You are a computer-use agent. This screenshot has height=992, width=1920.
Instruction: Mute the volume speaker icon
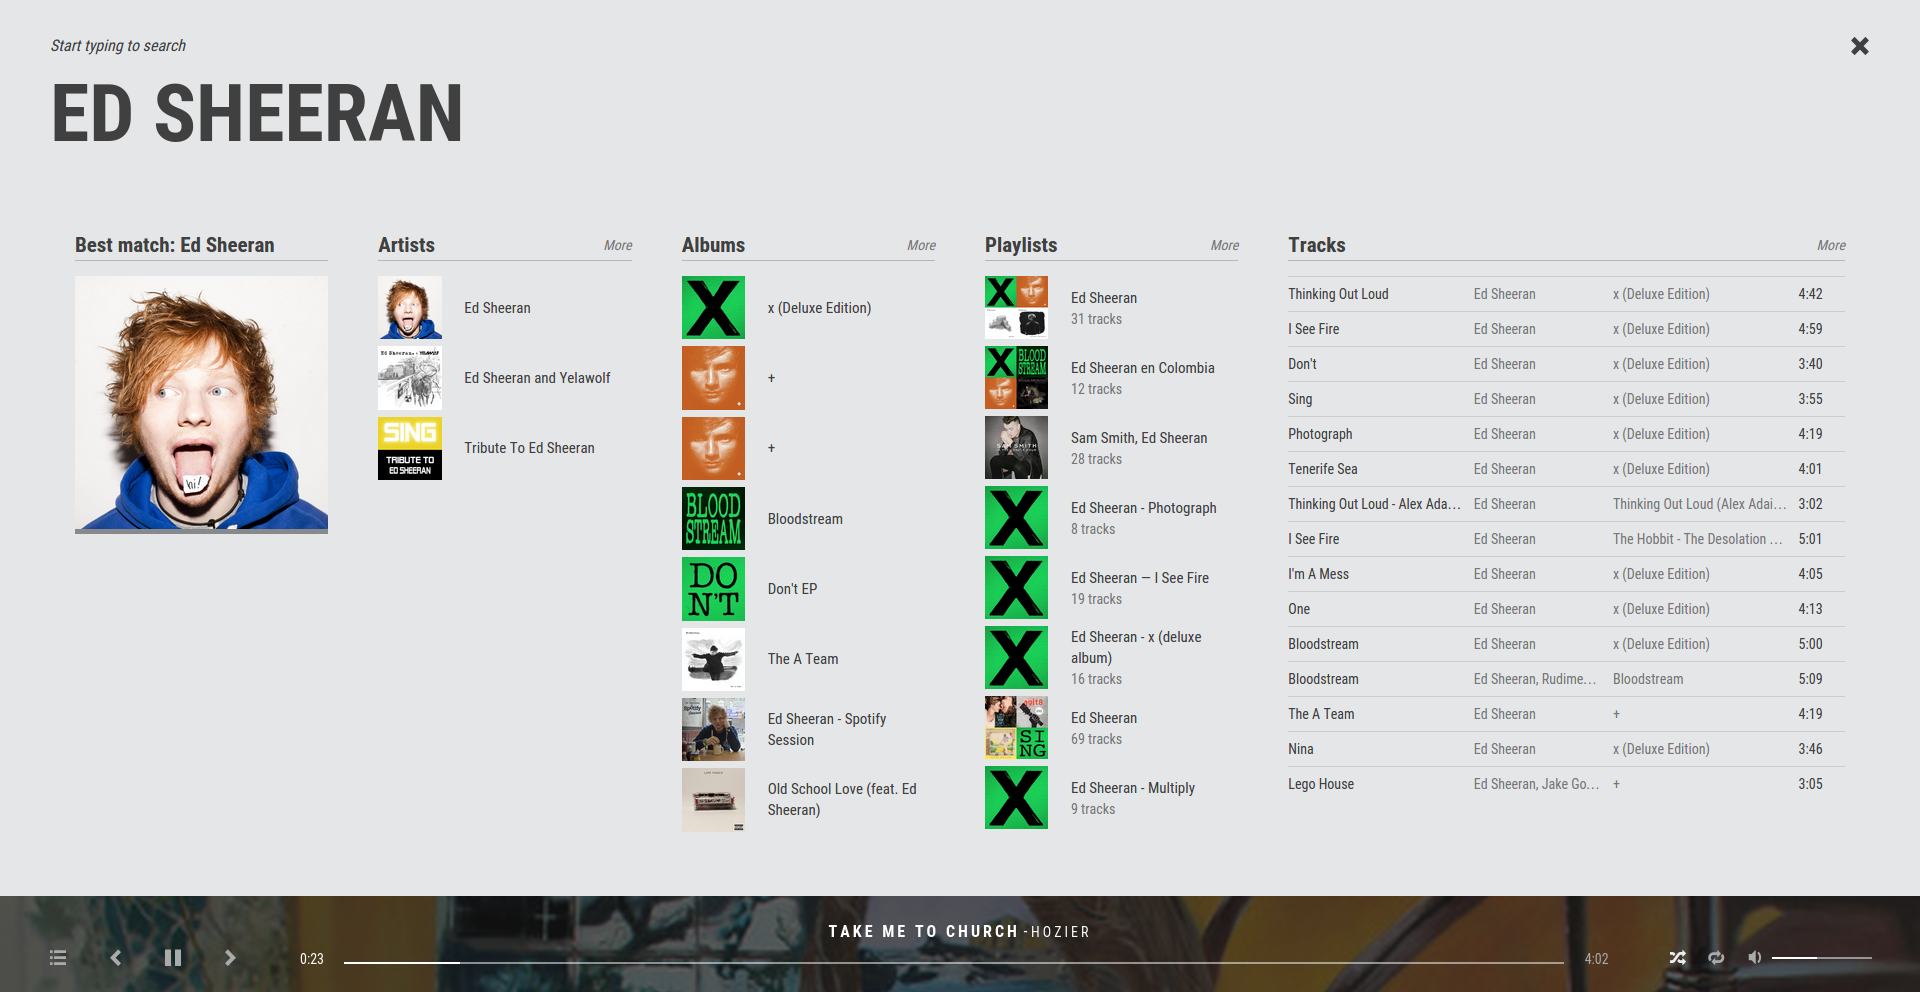point(1754,958)
